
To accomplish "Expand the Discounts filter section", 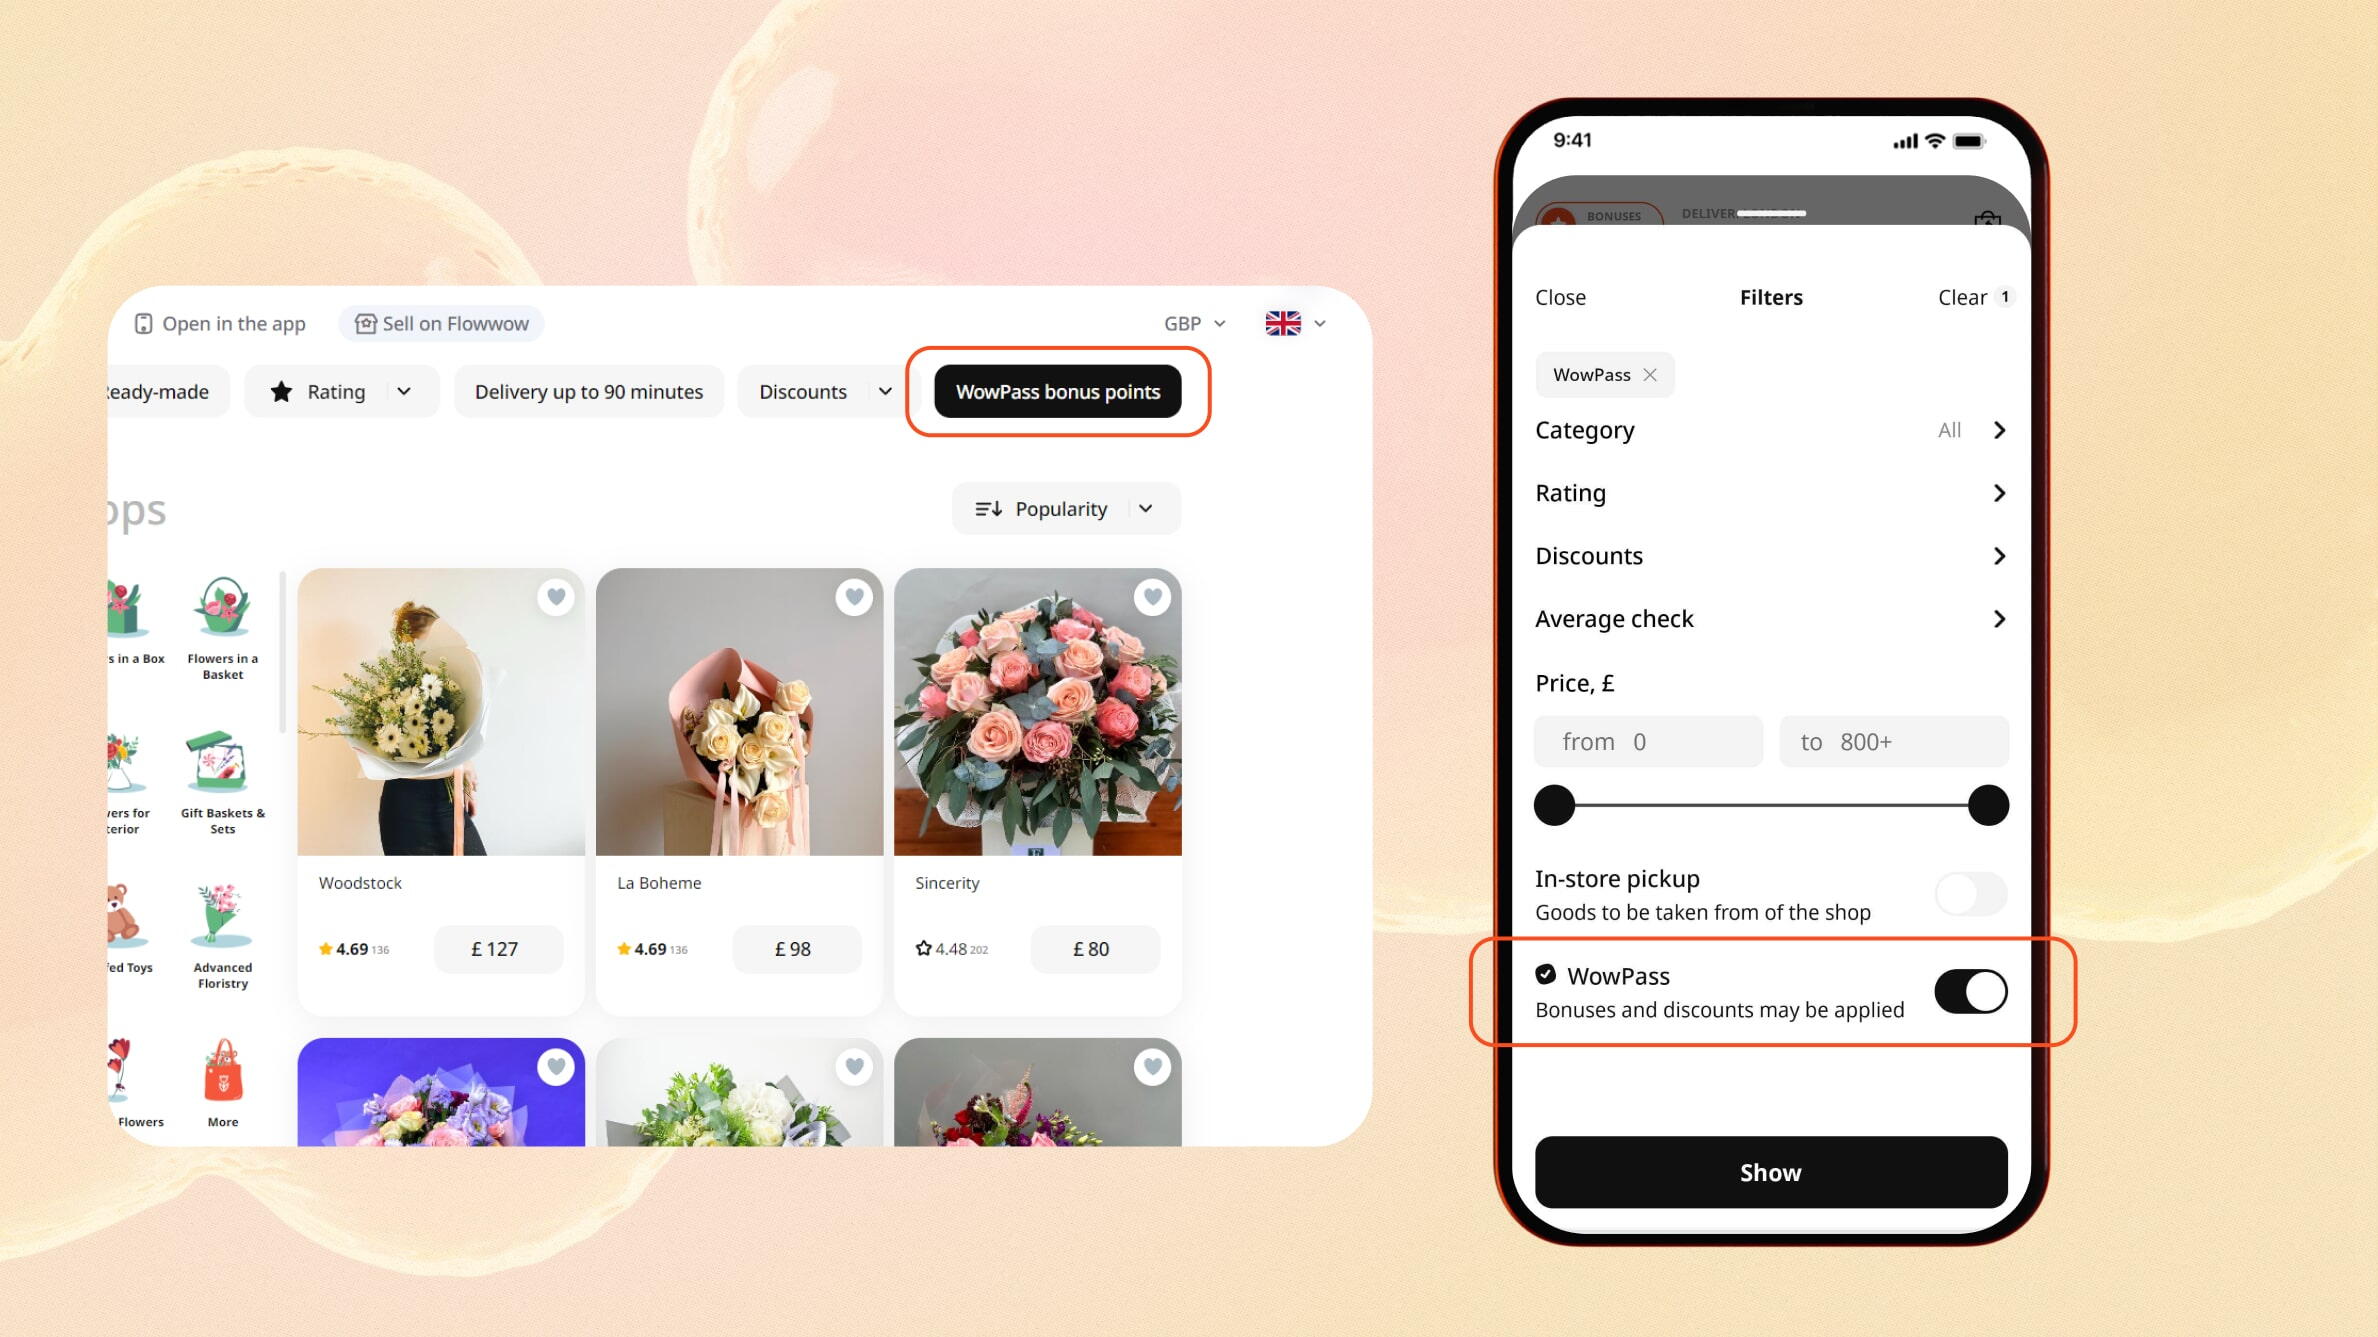I will (1770, 555).
